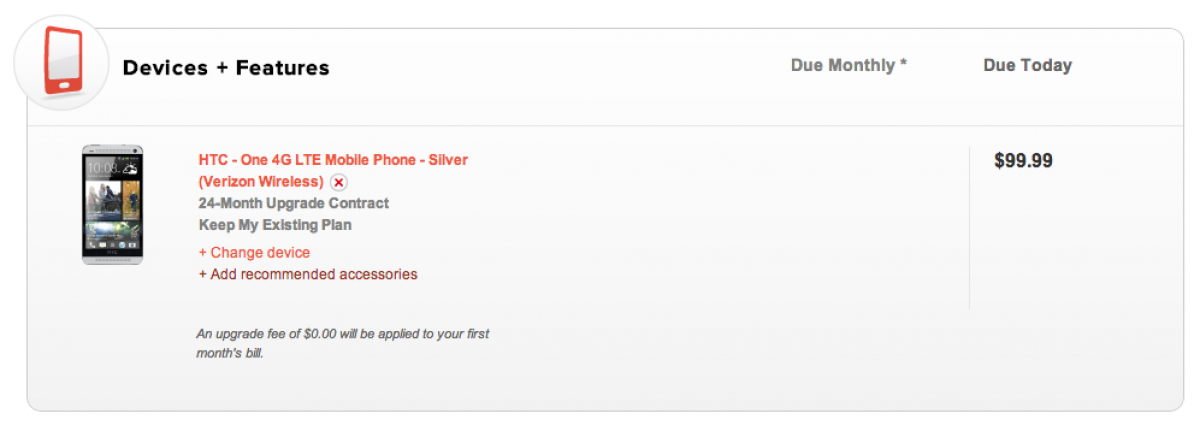Open the HTC - One 4G LTE product link
1200x431 pixels.
point(333,160)
